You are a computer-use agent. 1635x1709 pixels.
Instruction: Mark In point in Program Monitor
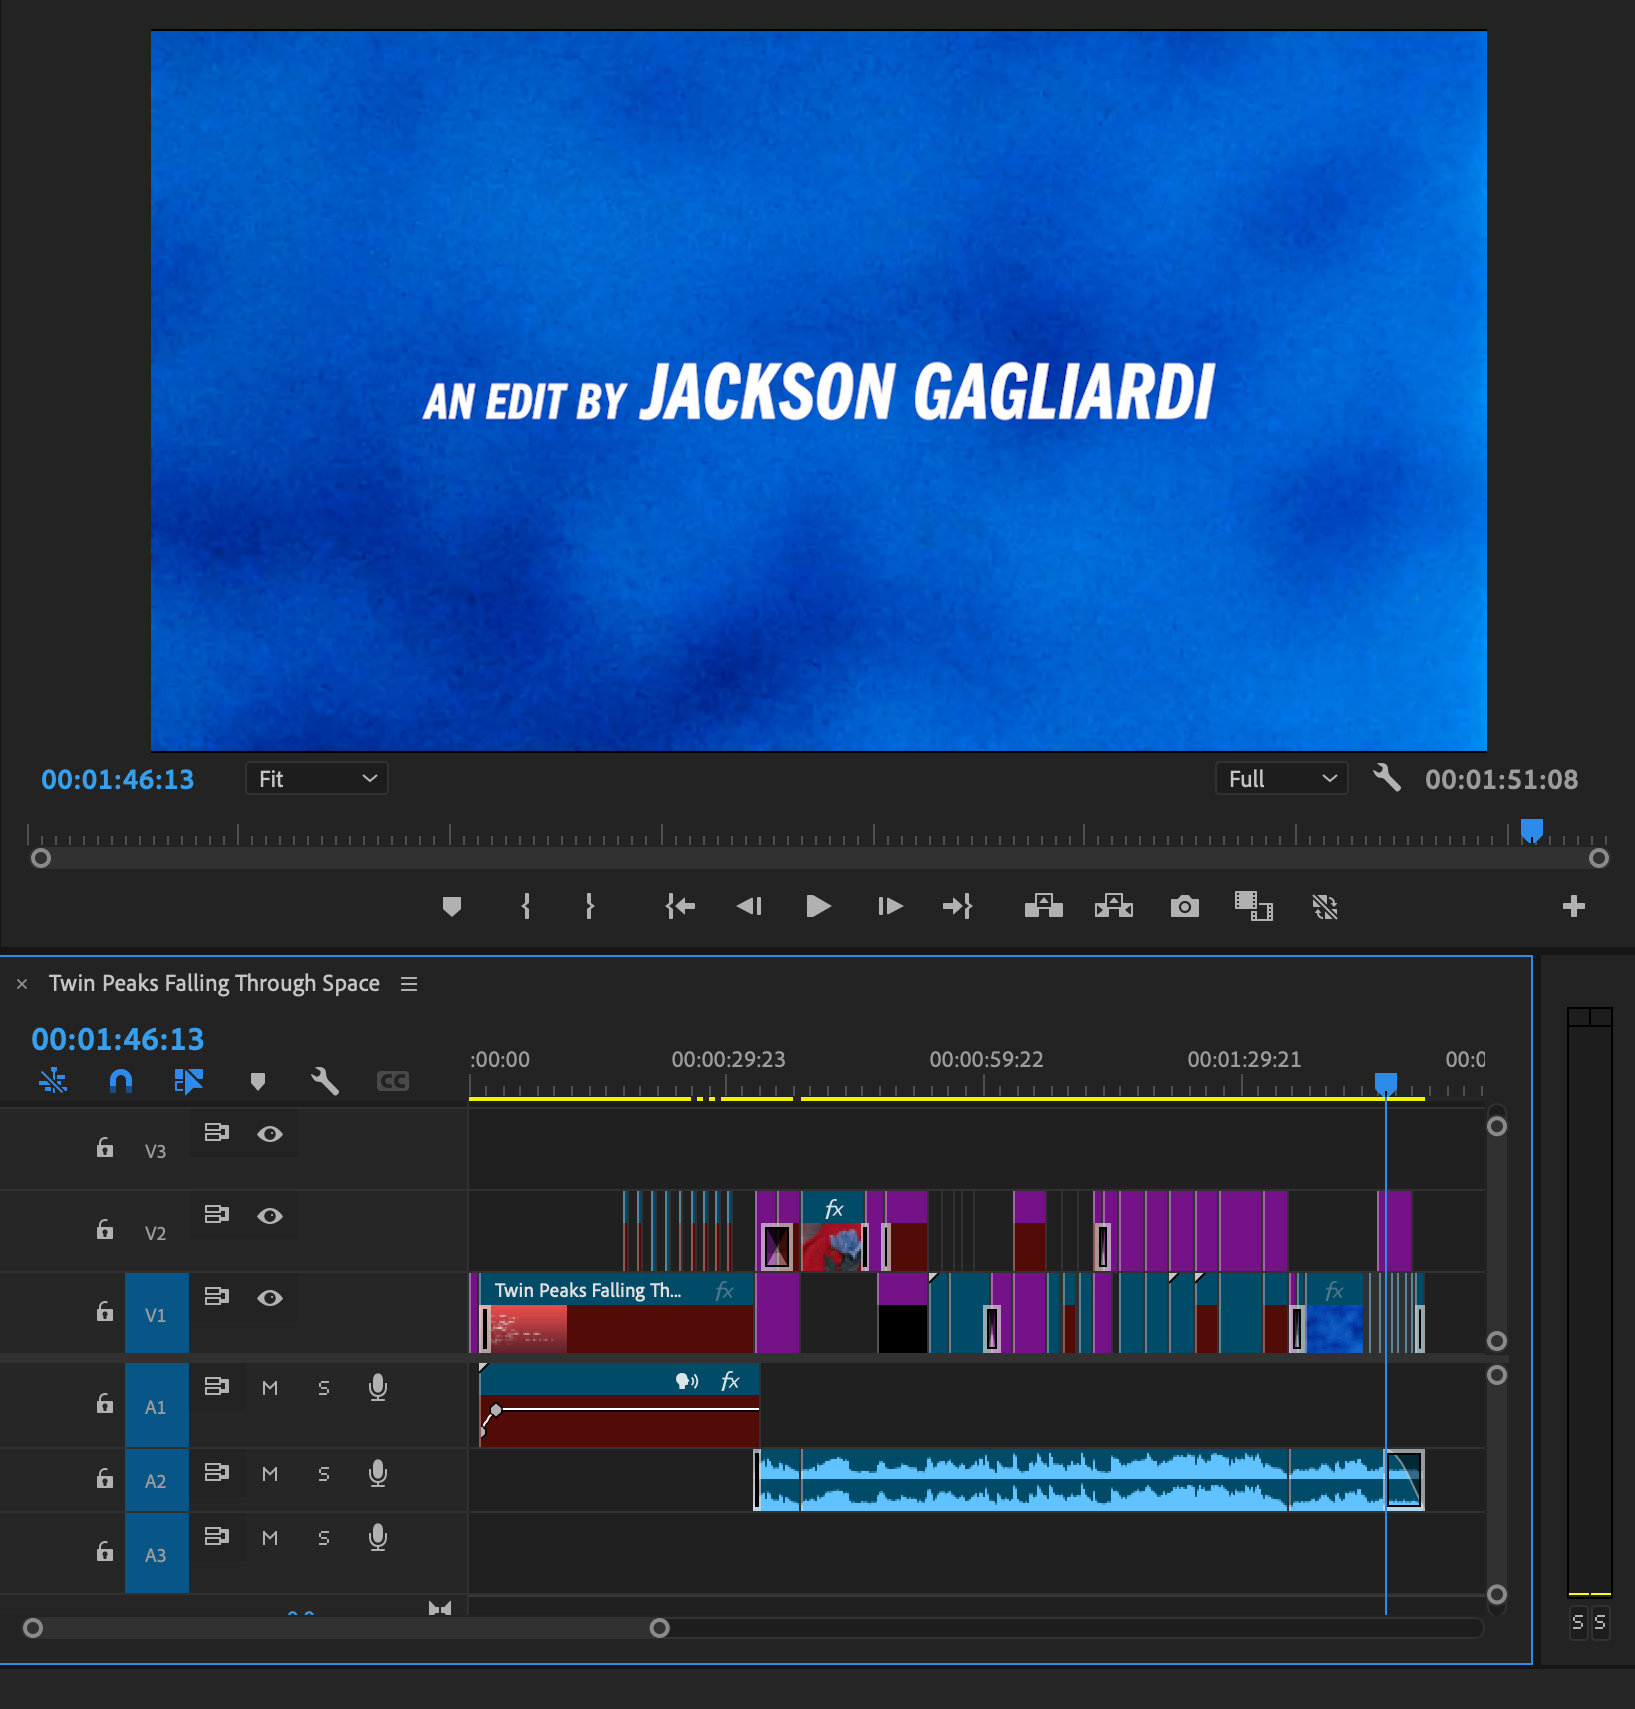point(526,906)
